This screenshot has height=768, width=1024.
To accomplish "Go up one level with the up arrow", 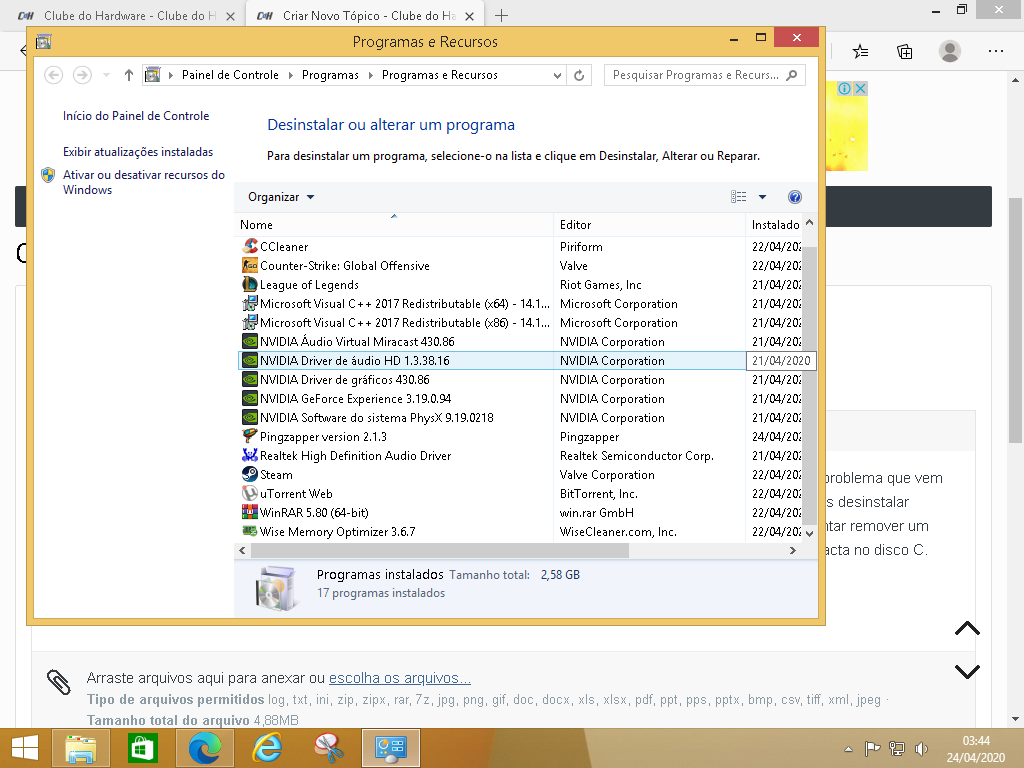I will 129,75.
